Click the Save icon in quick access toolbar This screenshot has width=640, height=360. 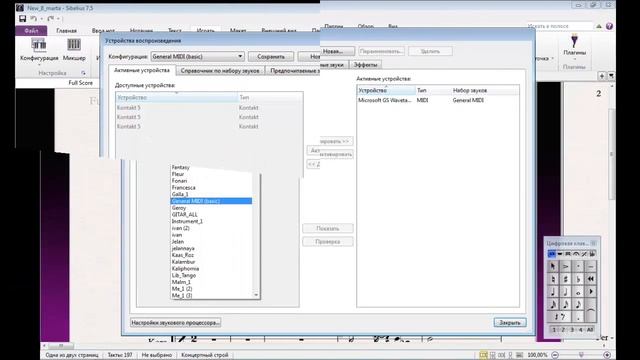tap(22, 18)
